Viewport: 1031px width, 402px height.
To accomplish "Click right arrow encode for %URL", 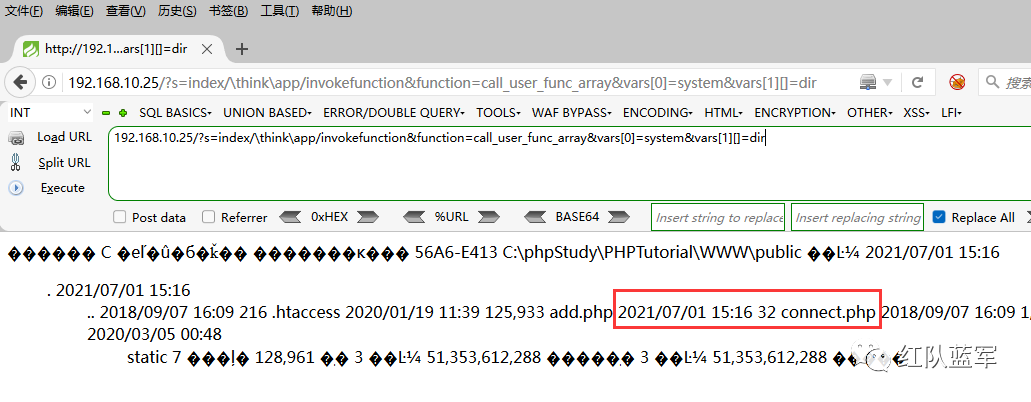I will 489,216.
